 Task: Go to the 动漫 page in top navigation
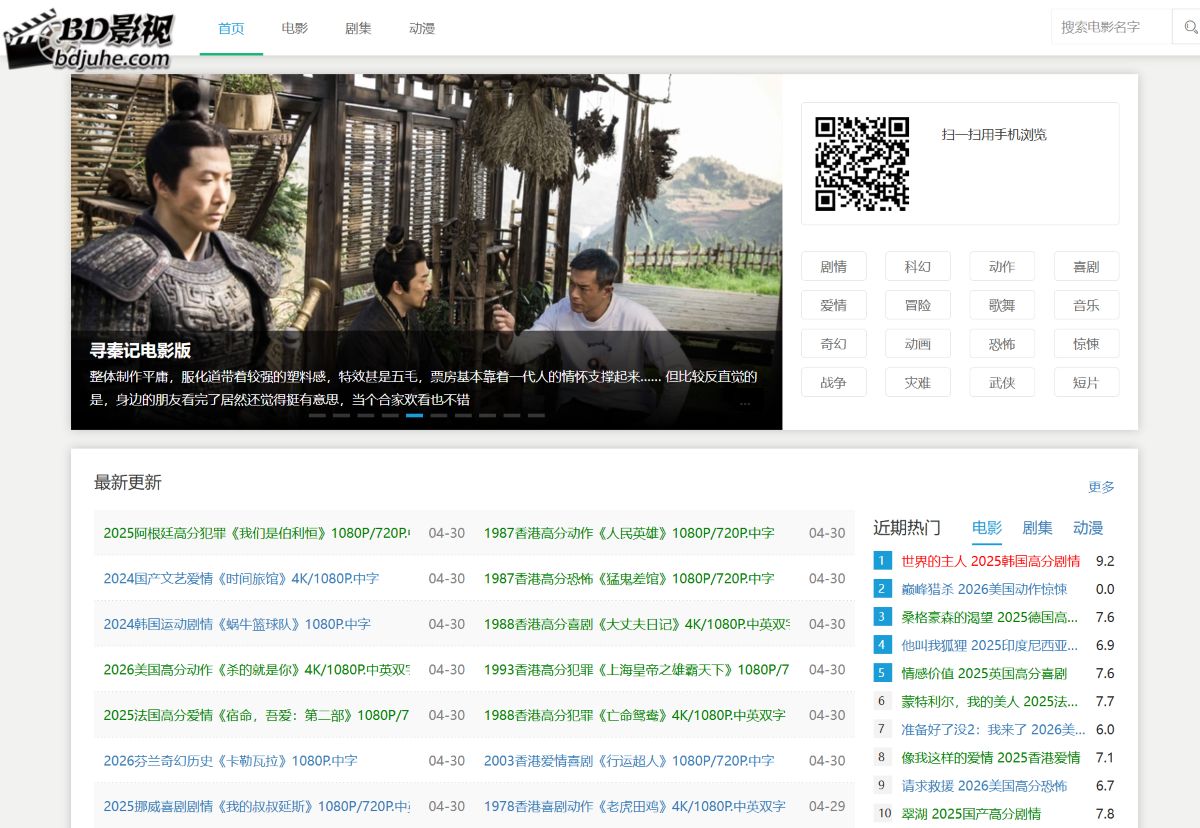pos(422,28)
